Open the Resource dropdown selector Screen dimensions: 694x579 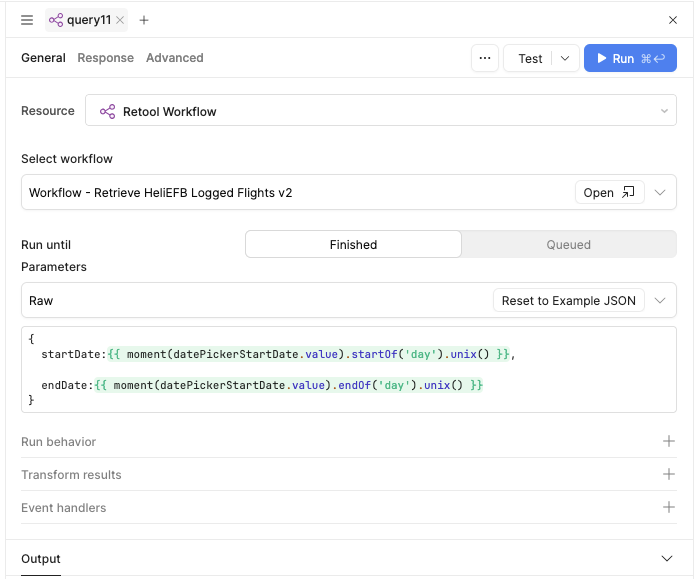pyautogui.click(x=380, y=112)
